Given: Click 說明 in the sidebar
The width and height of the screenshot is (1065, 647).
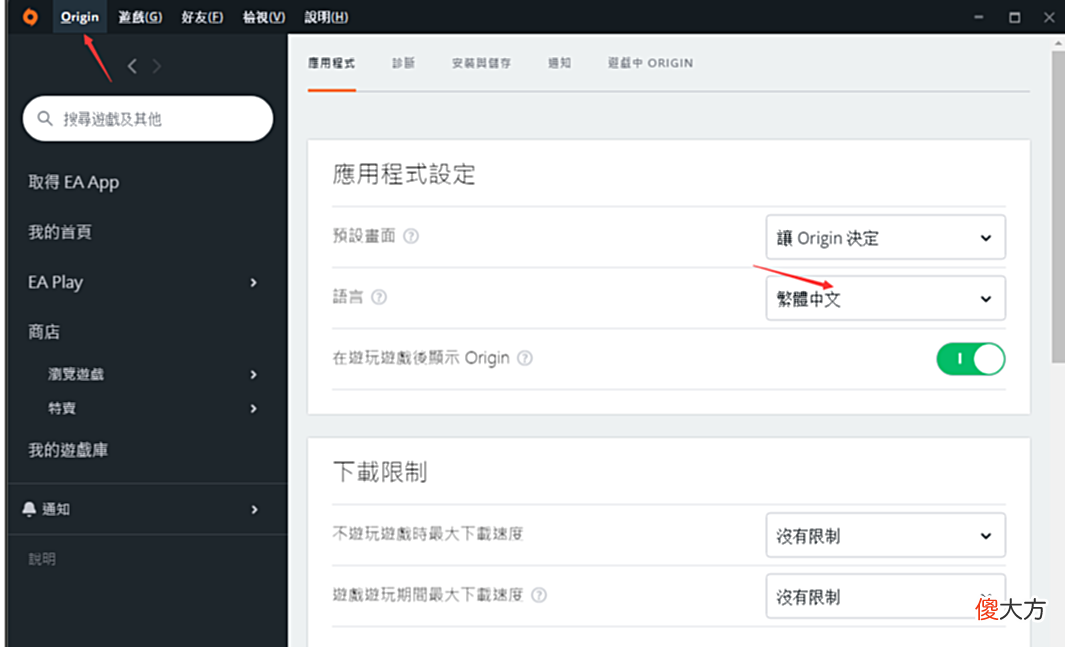Looking at the screenshot, I should point(42,559).
